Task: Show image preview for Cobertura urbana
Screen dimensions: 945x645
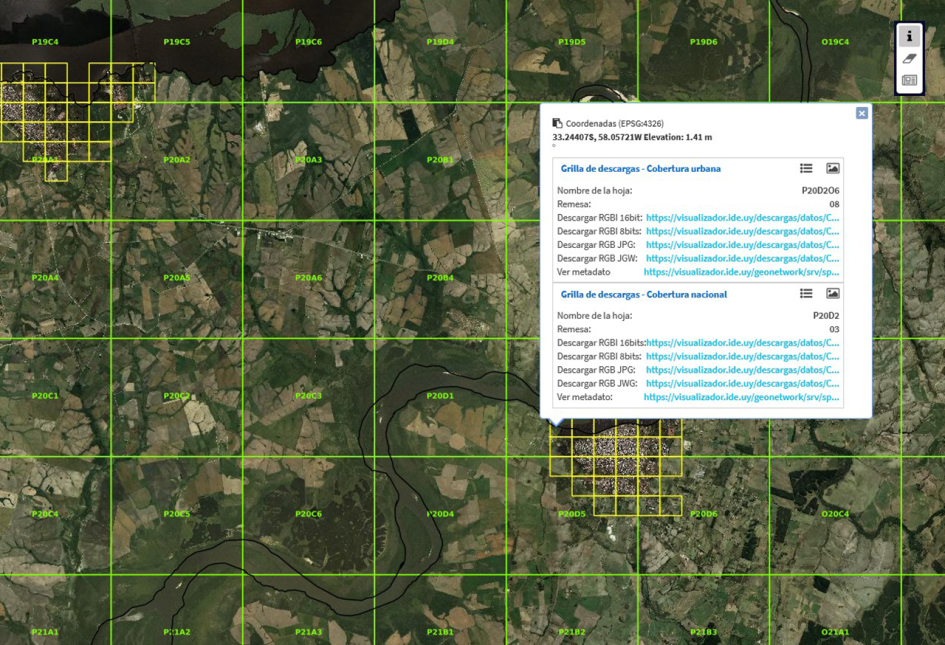Action: [832, 169]
